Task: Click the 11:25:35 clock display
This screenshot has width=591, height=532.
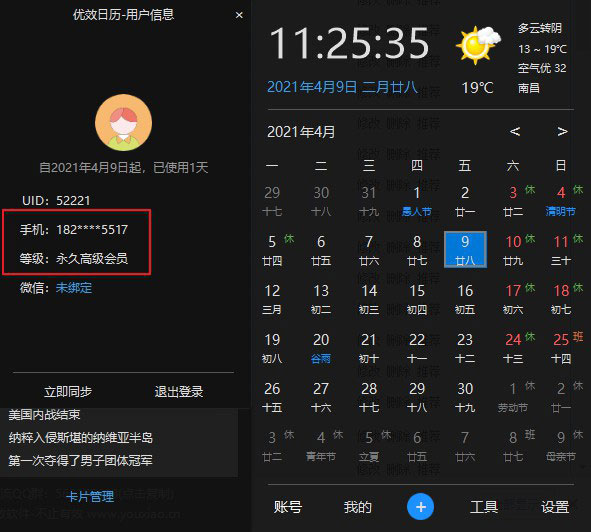Action: [x=349, y=44]
